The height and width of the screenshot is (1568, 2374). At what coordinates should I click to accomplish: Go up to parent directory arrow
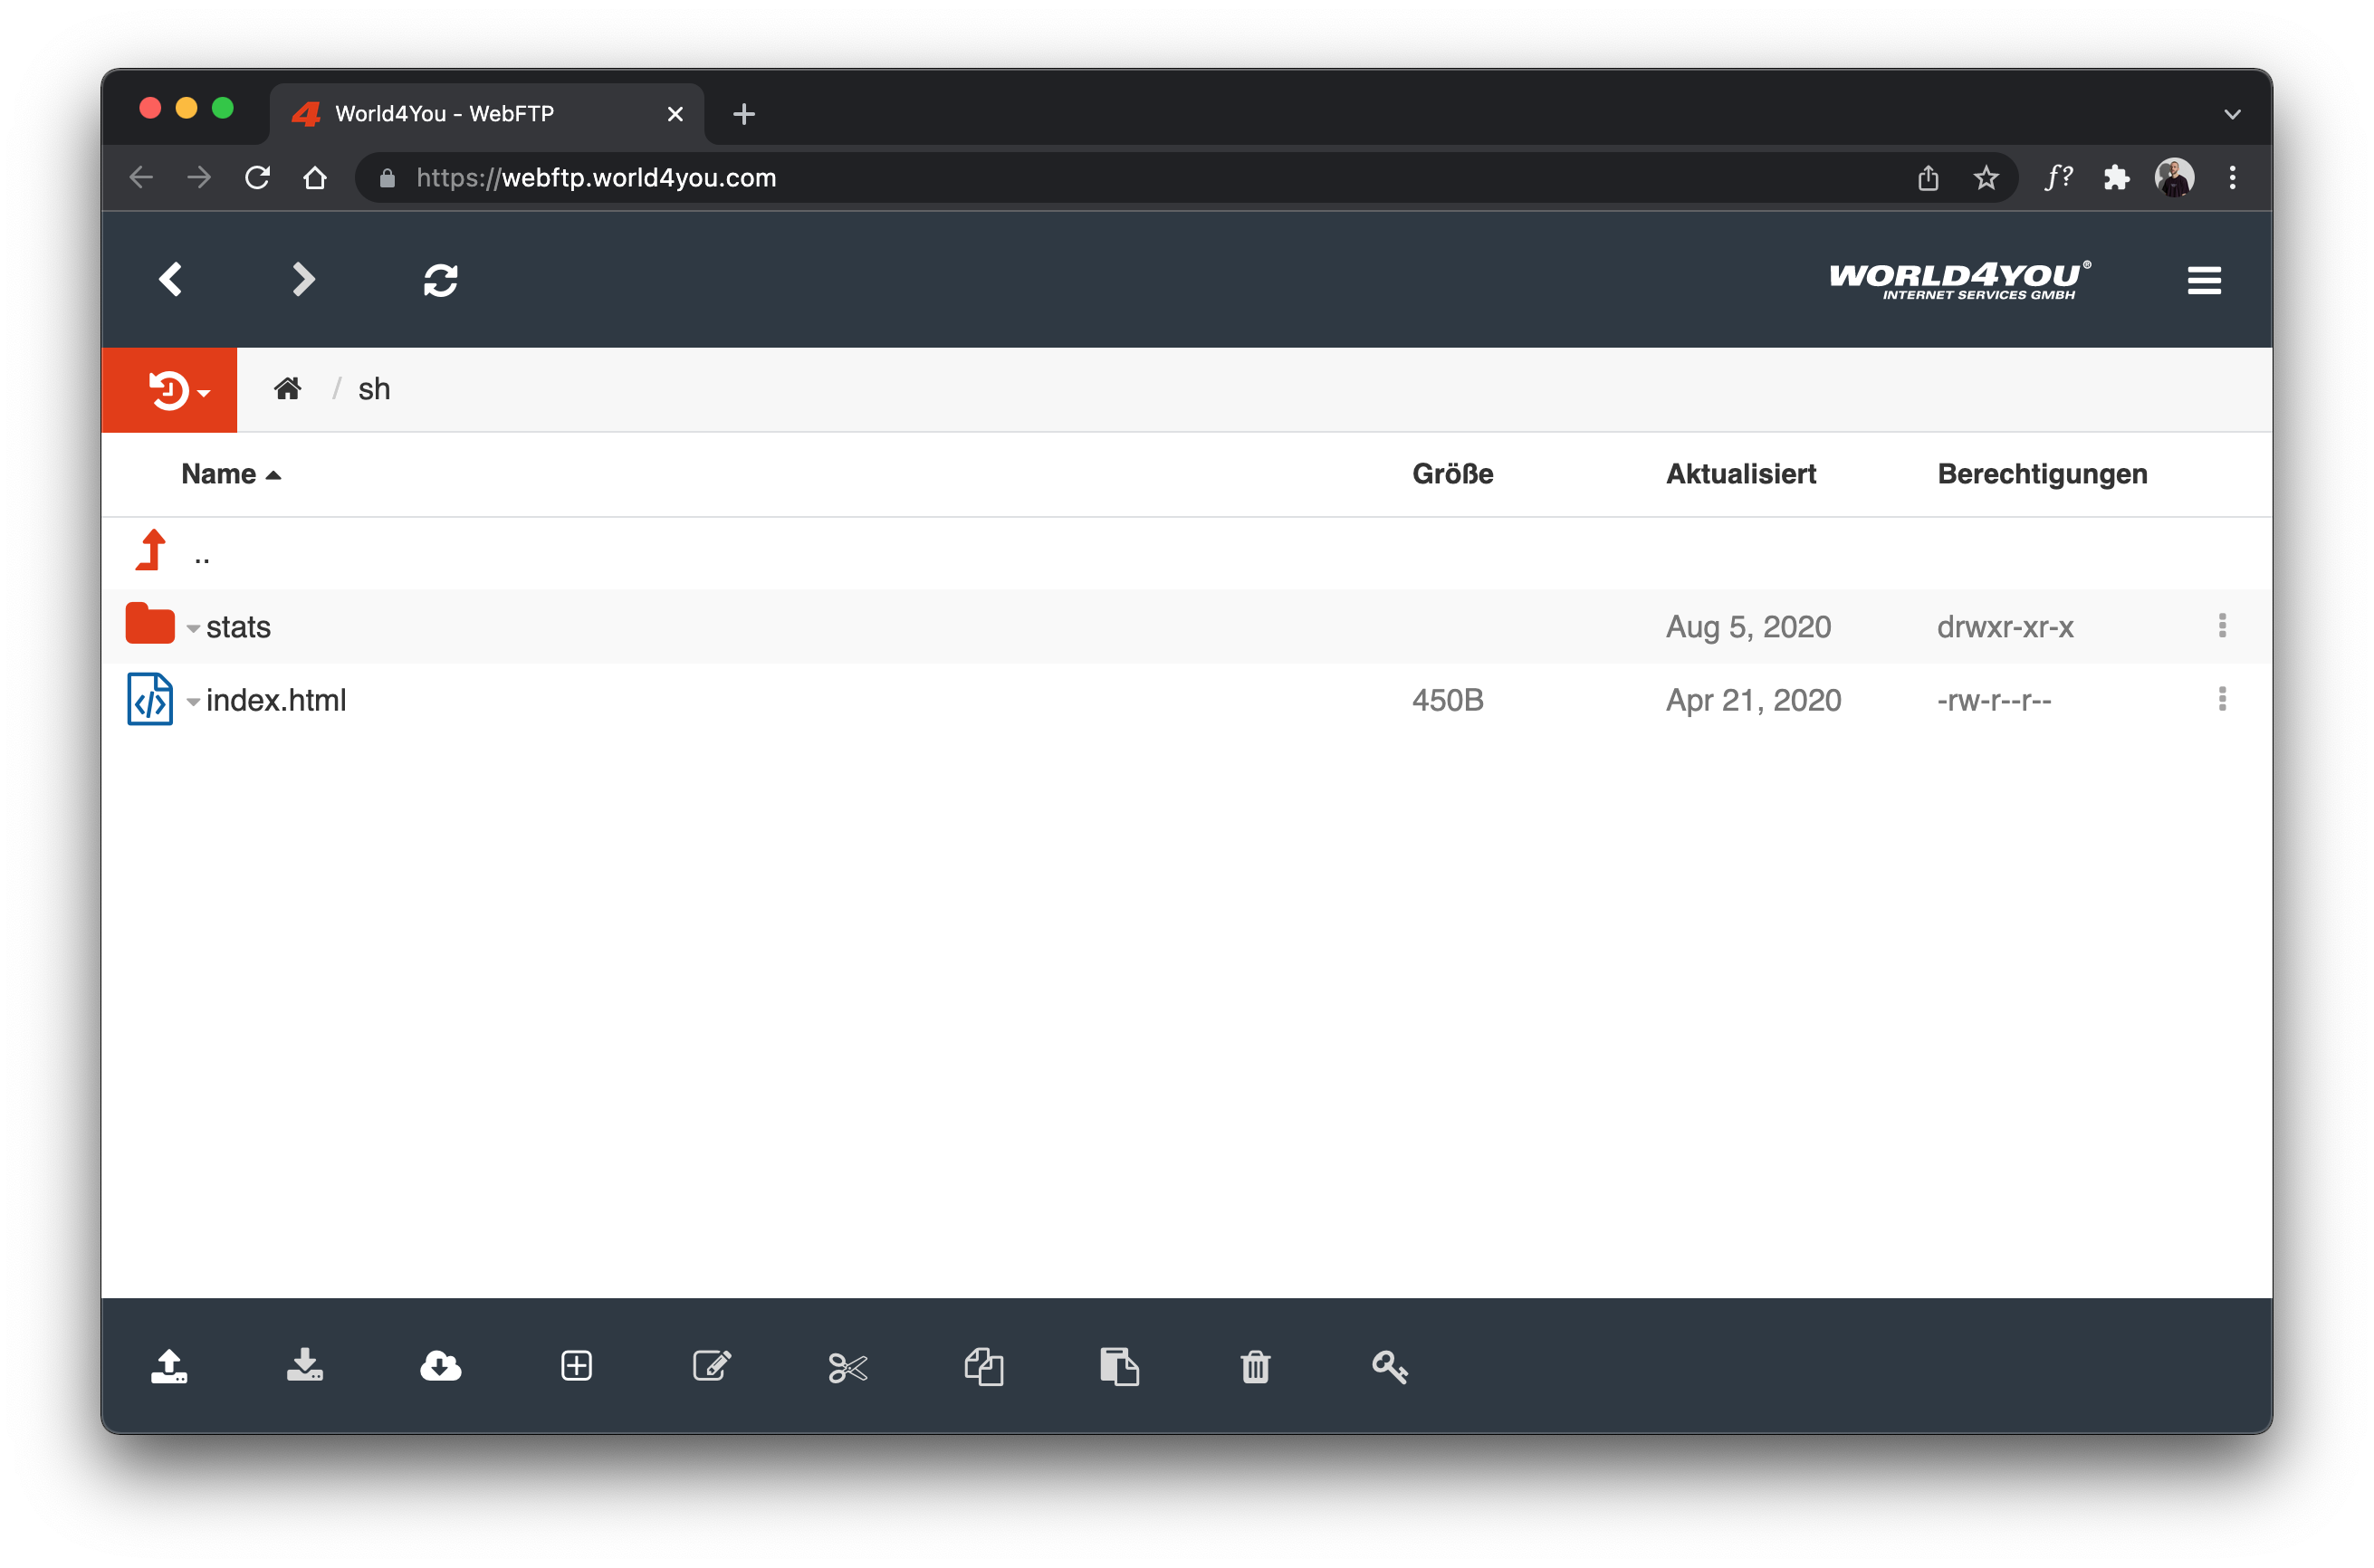[151, 550]
